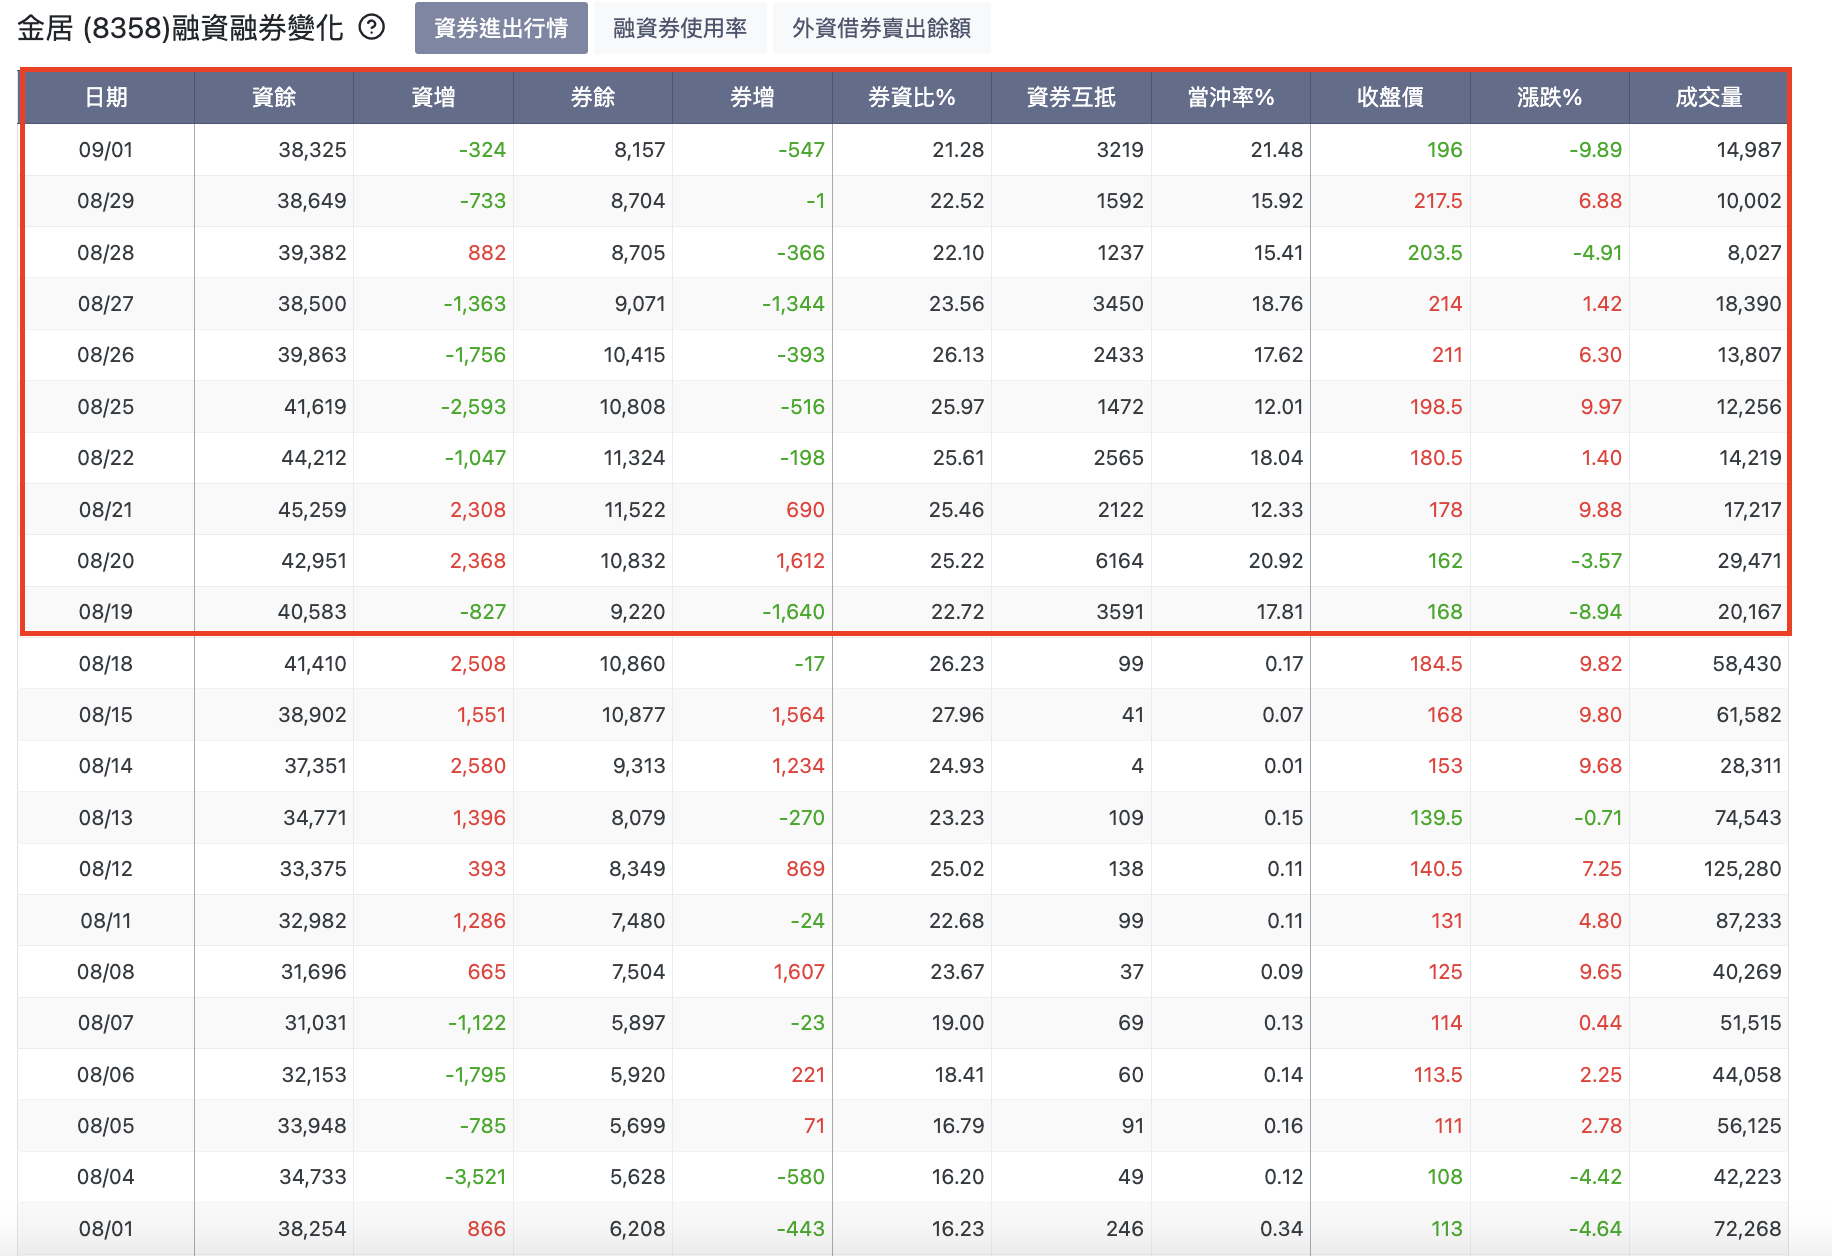Select the 08/18 date cell
The width and height of the screenshot is (1832, 1256).
[106, 664]
